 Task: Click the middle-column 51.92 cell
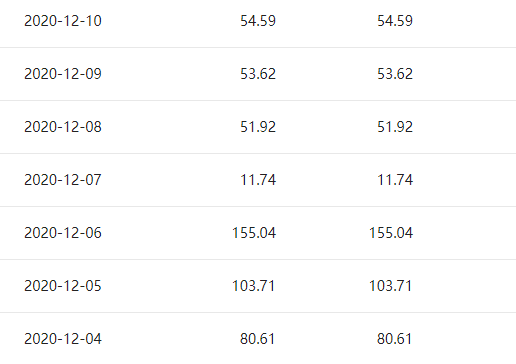click(x=258, y=127)
